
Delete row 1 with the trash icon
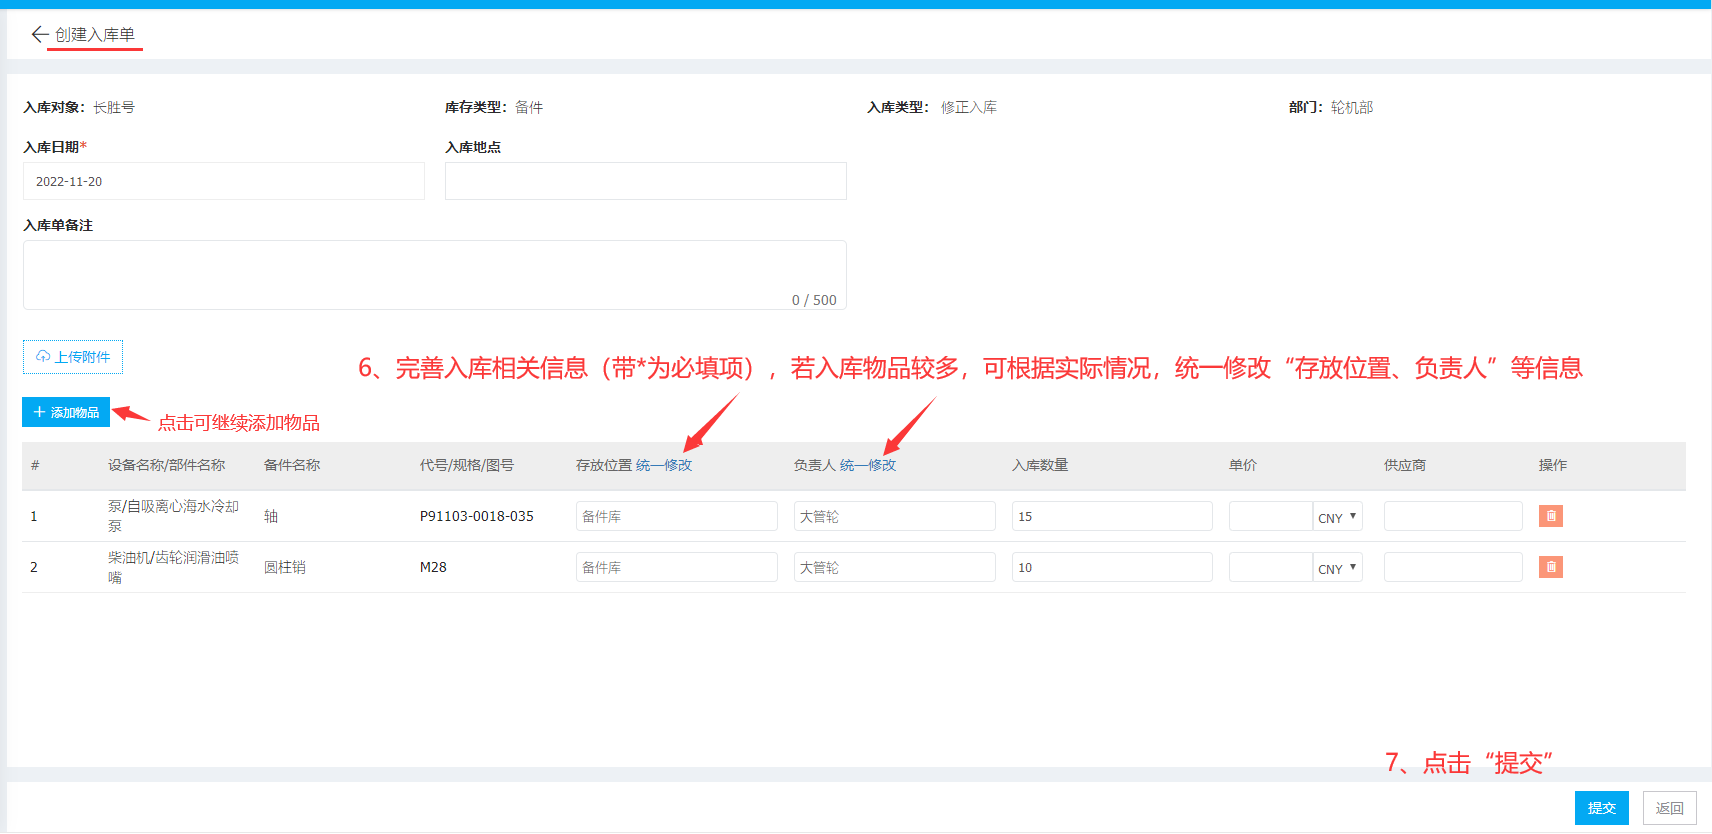tap(1551, 516)
